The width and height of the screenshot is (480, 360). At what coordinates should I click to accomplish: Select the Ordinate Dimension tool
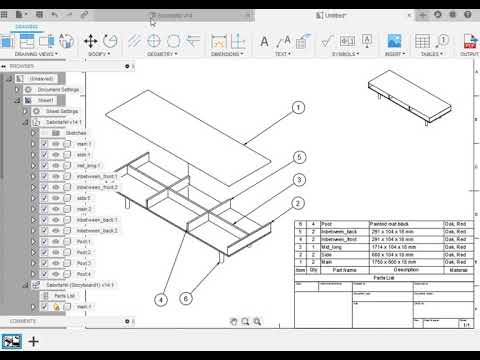coord(238,41)
